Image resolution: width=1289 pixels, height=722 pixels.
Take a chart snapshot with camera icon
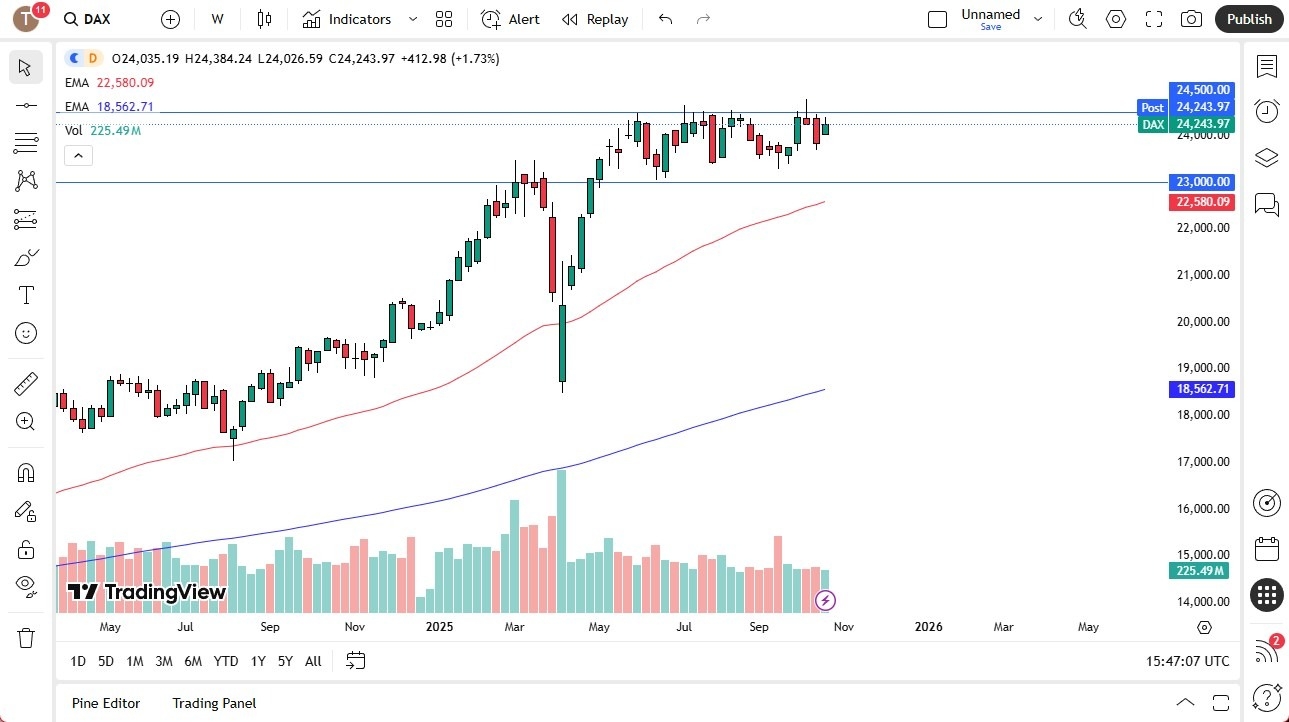[x=1191, y=19]
